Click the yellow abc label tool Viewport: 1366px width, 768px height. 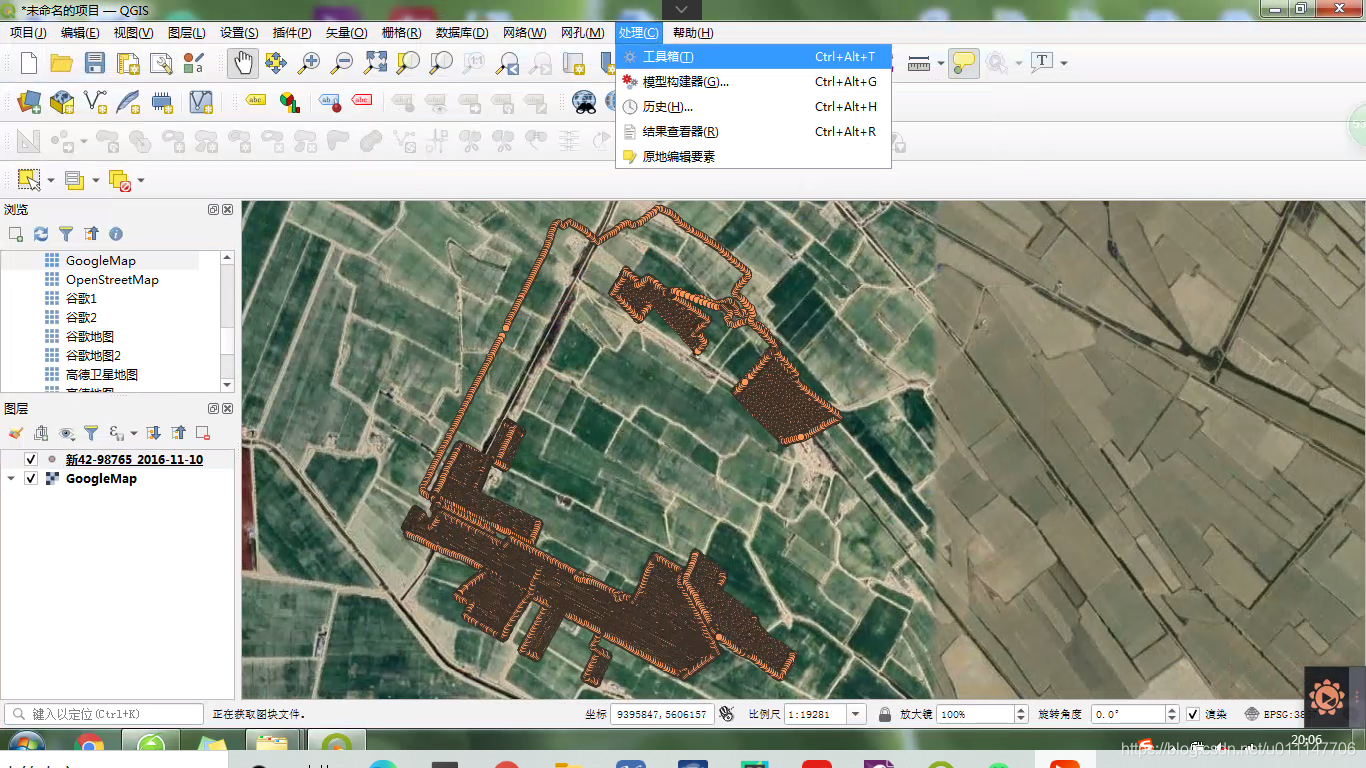(256, 101)
